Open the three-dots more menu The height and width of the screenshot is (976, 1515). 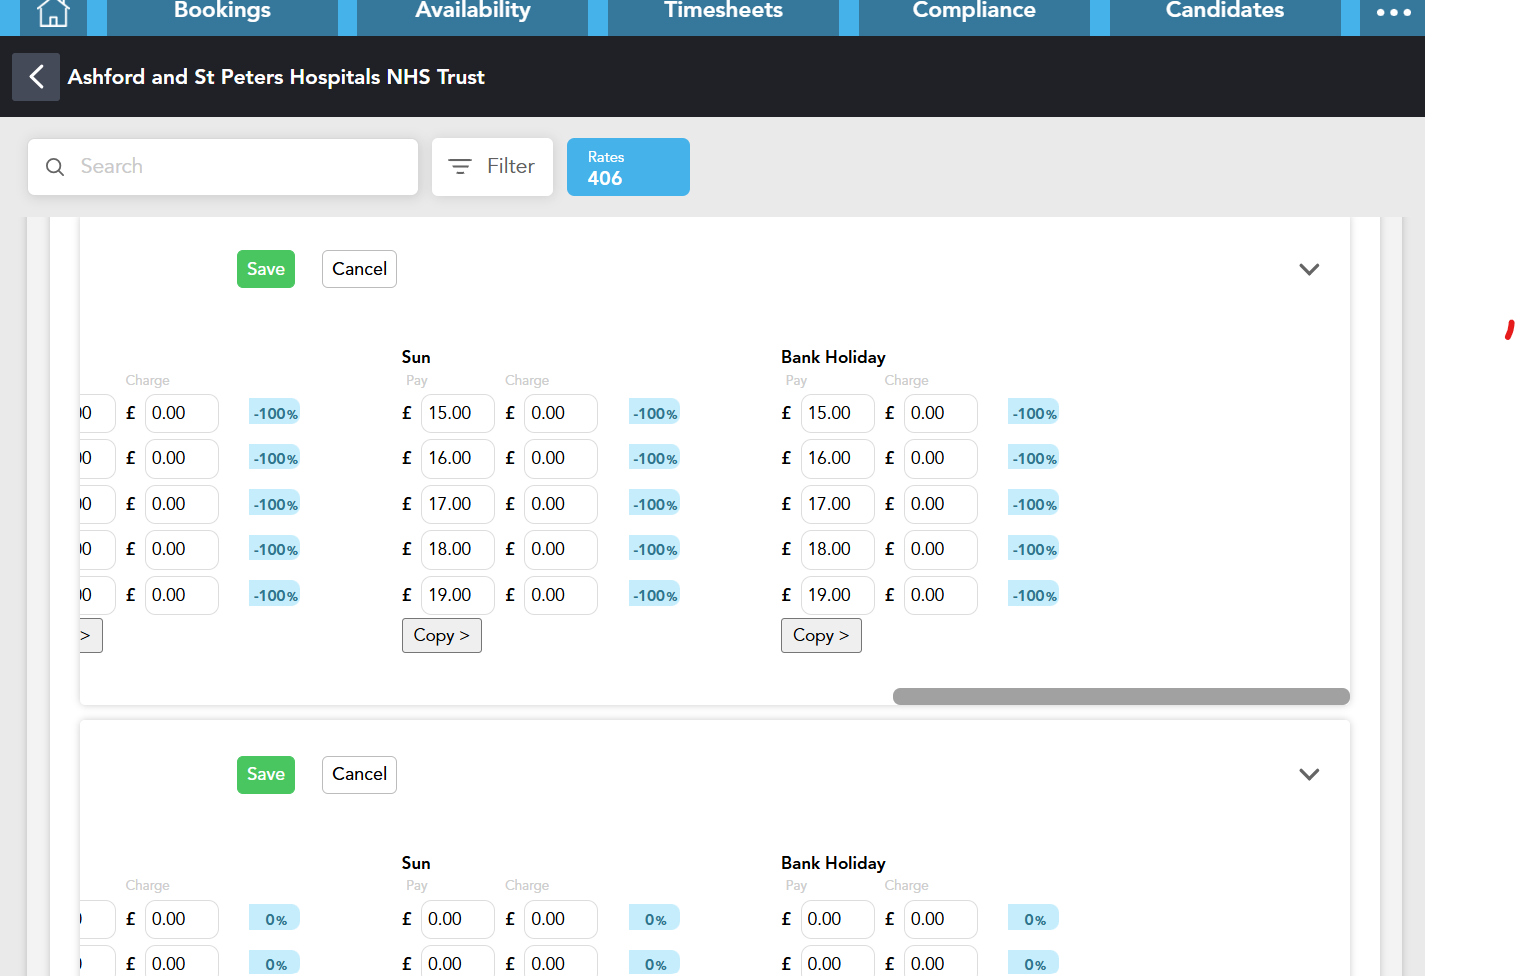(1392, 13)
